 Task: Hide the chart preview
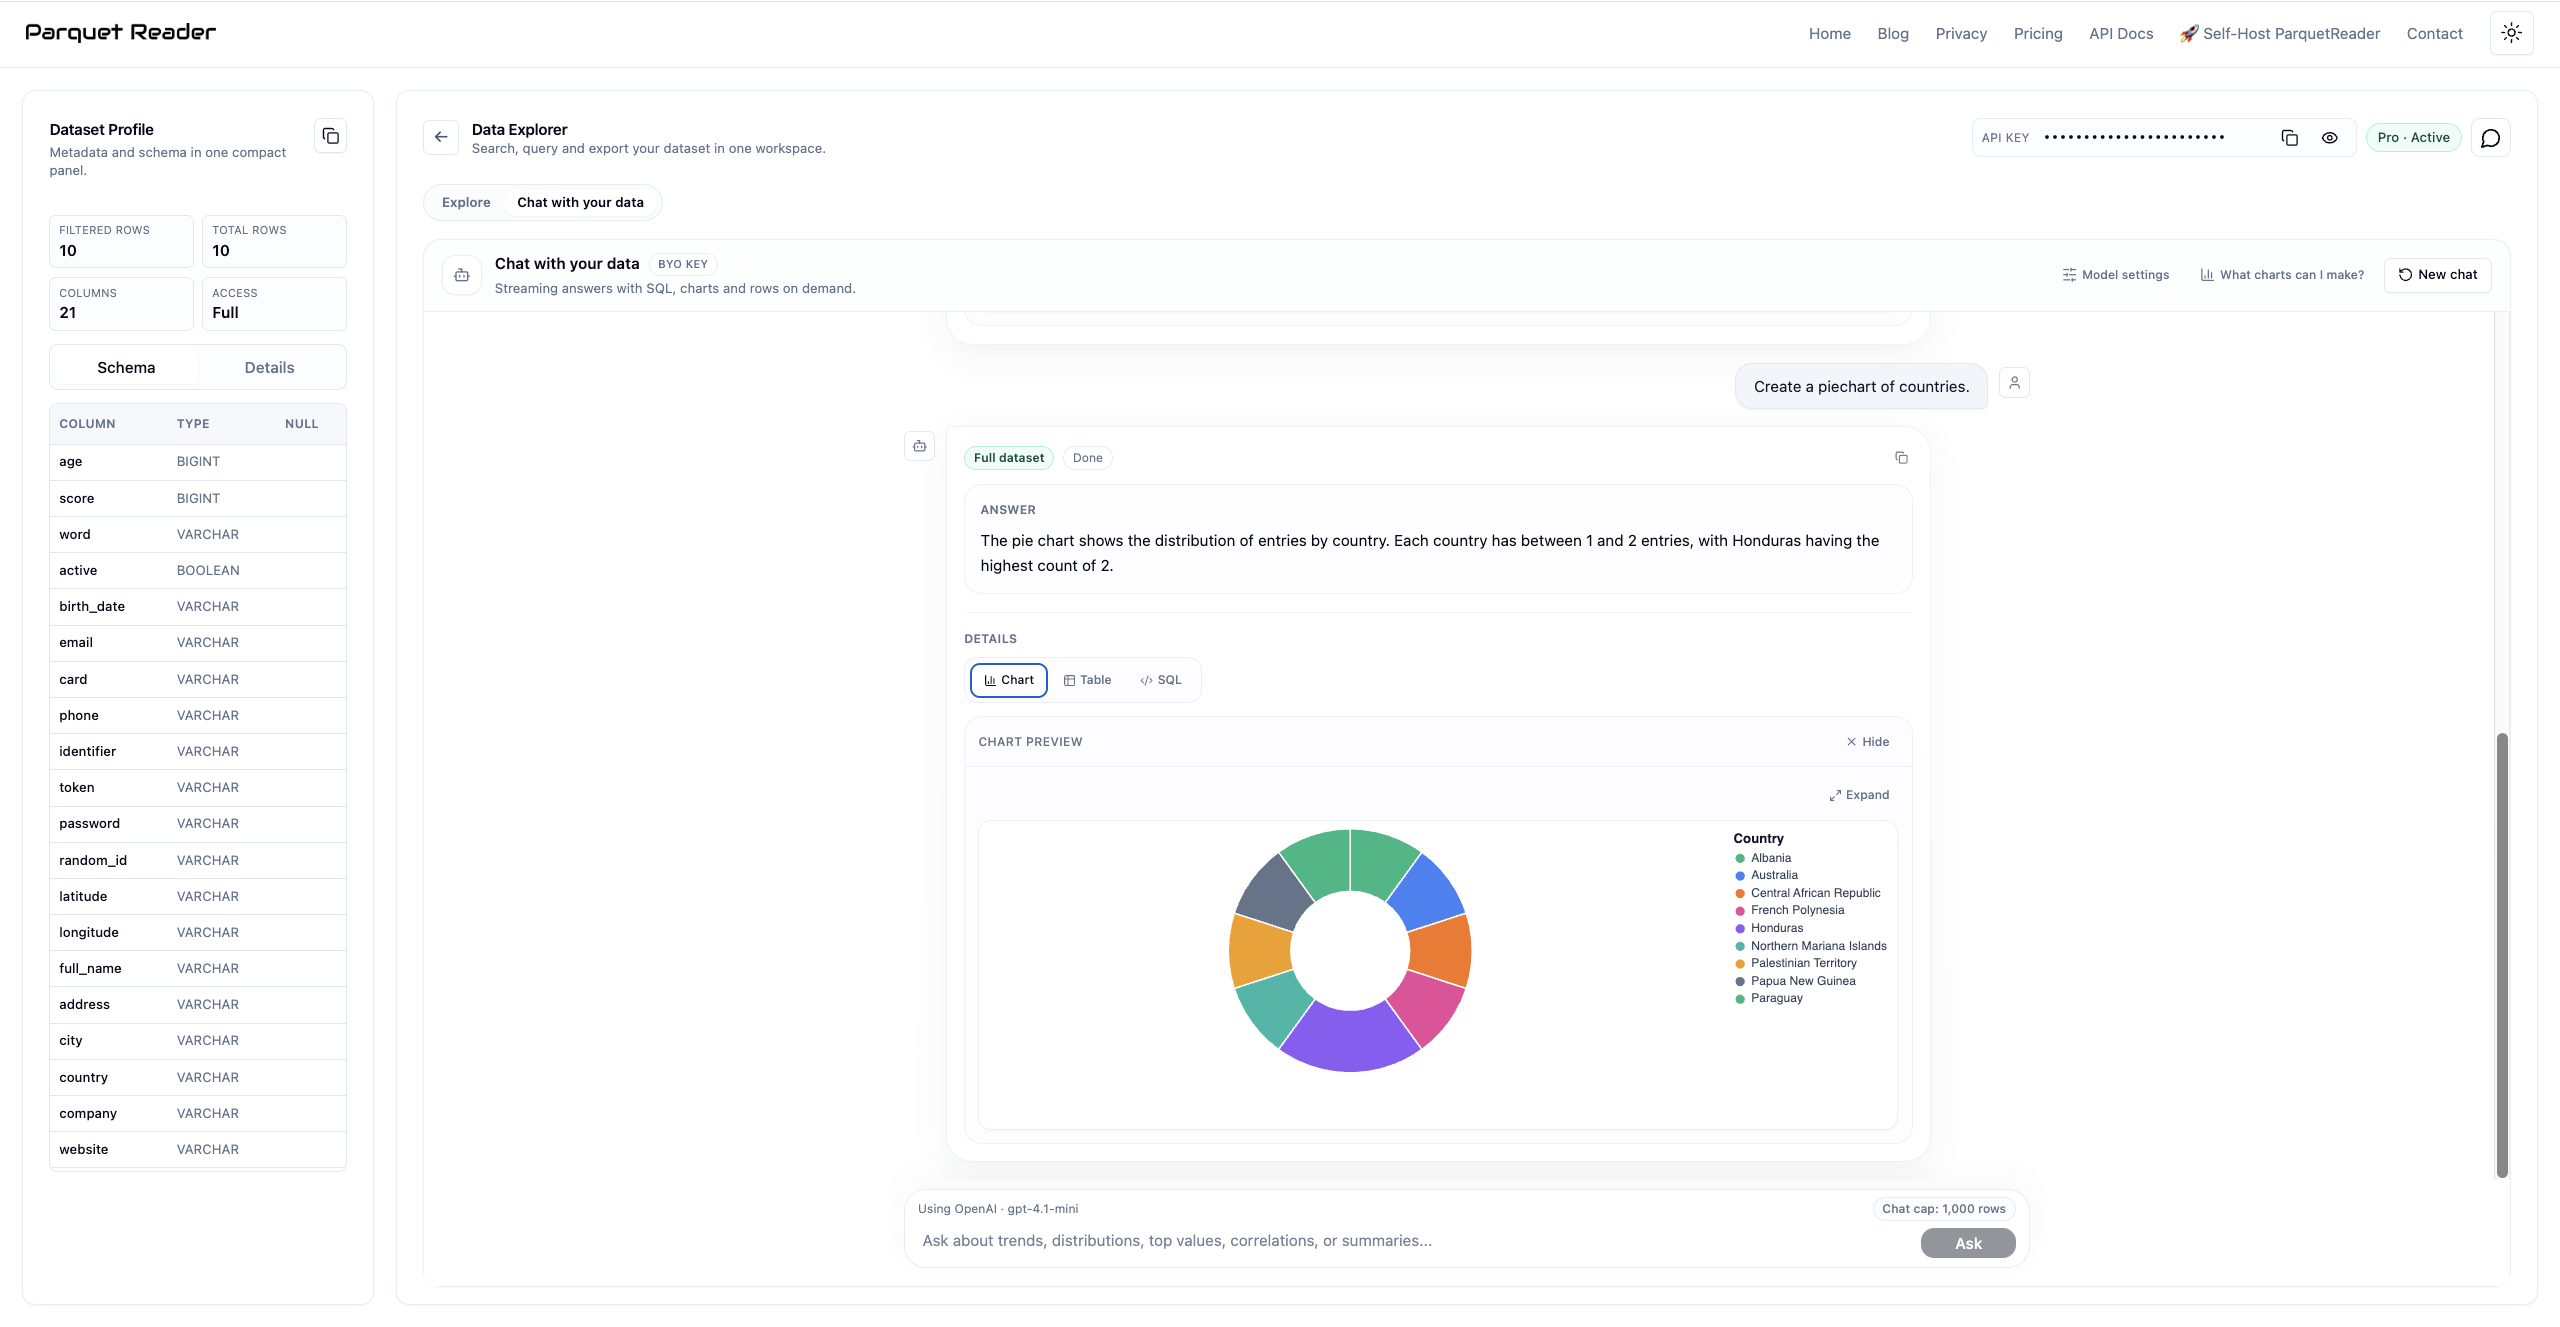pos(1866,741)
